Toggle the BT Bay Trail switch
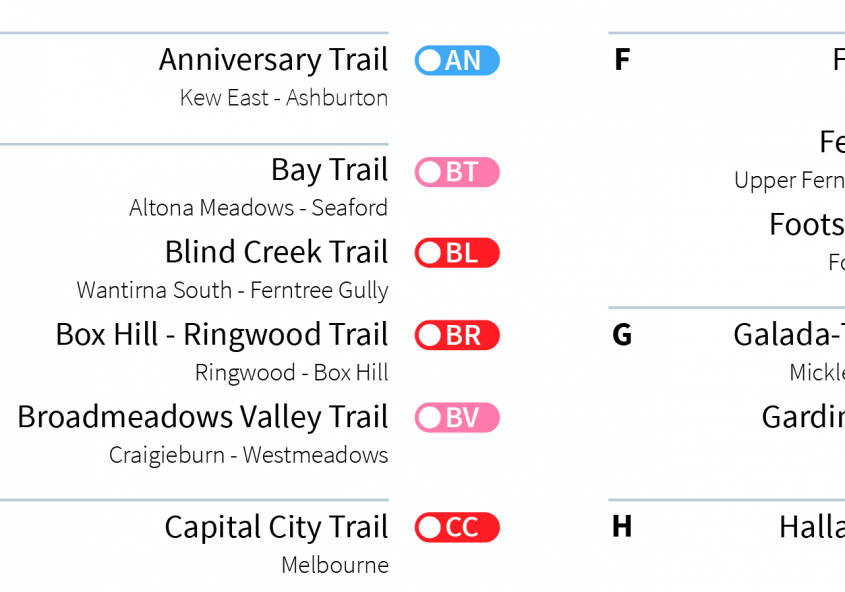The width and height of the screenshot is (845, 592). pos(457,172)
